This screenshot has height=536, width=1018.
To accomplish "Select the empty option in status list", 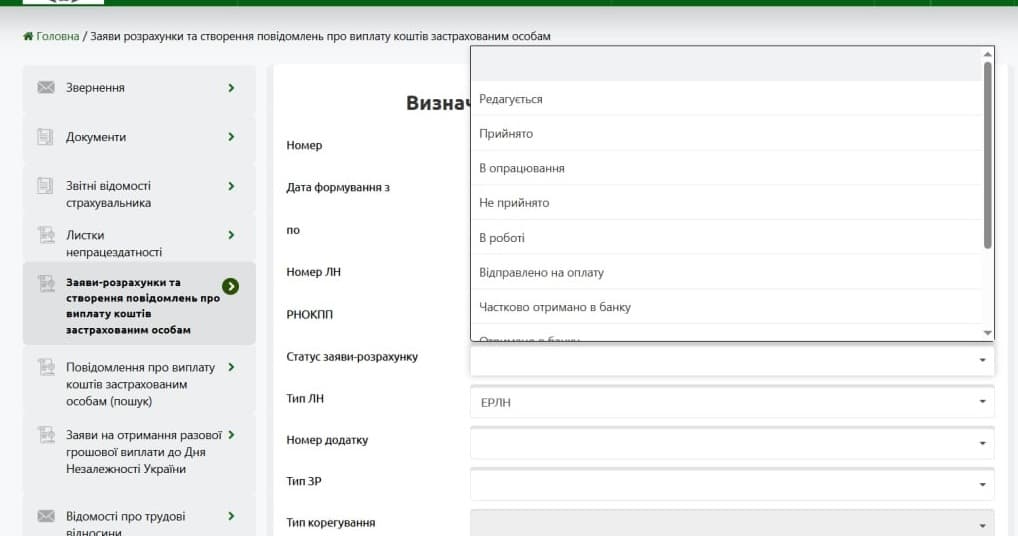I will pos(727,64).
